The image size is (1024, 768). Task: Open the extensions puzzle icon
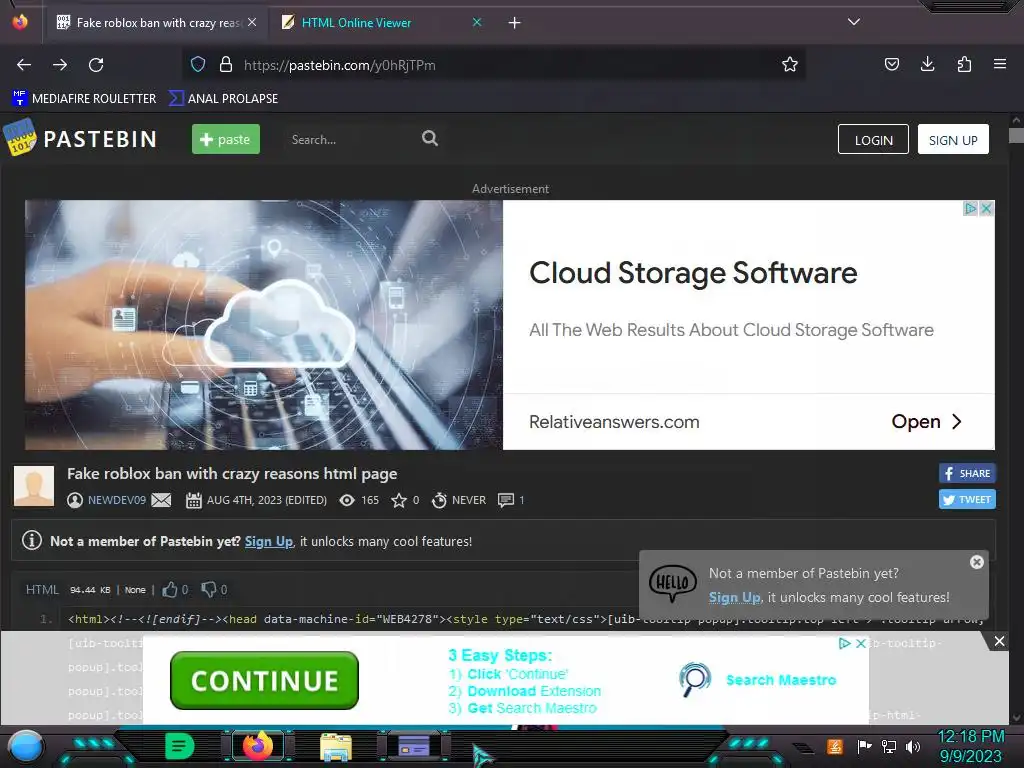coord(964,64)
